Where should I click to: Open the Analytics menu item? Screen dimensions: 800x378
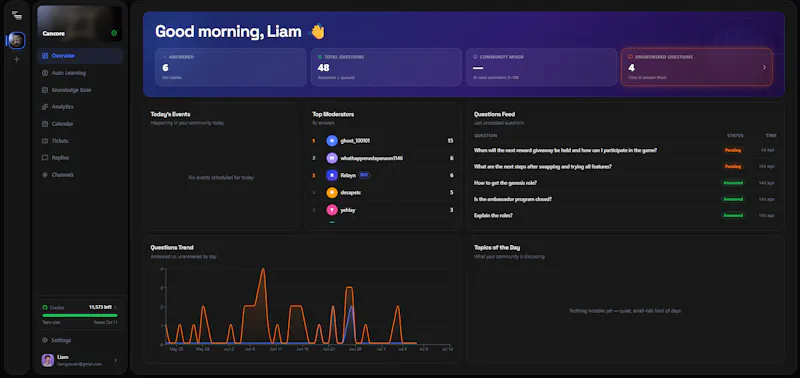click(63, 107)
